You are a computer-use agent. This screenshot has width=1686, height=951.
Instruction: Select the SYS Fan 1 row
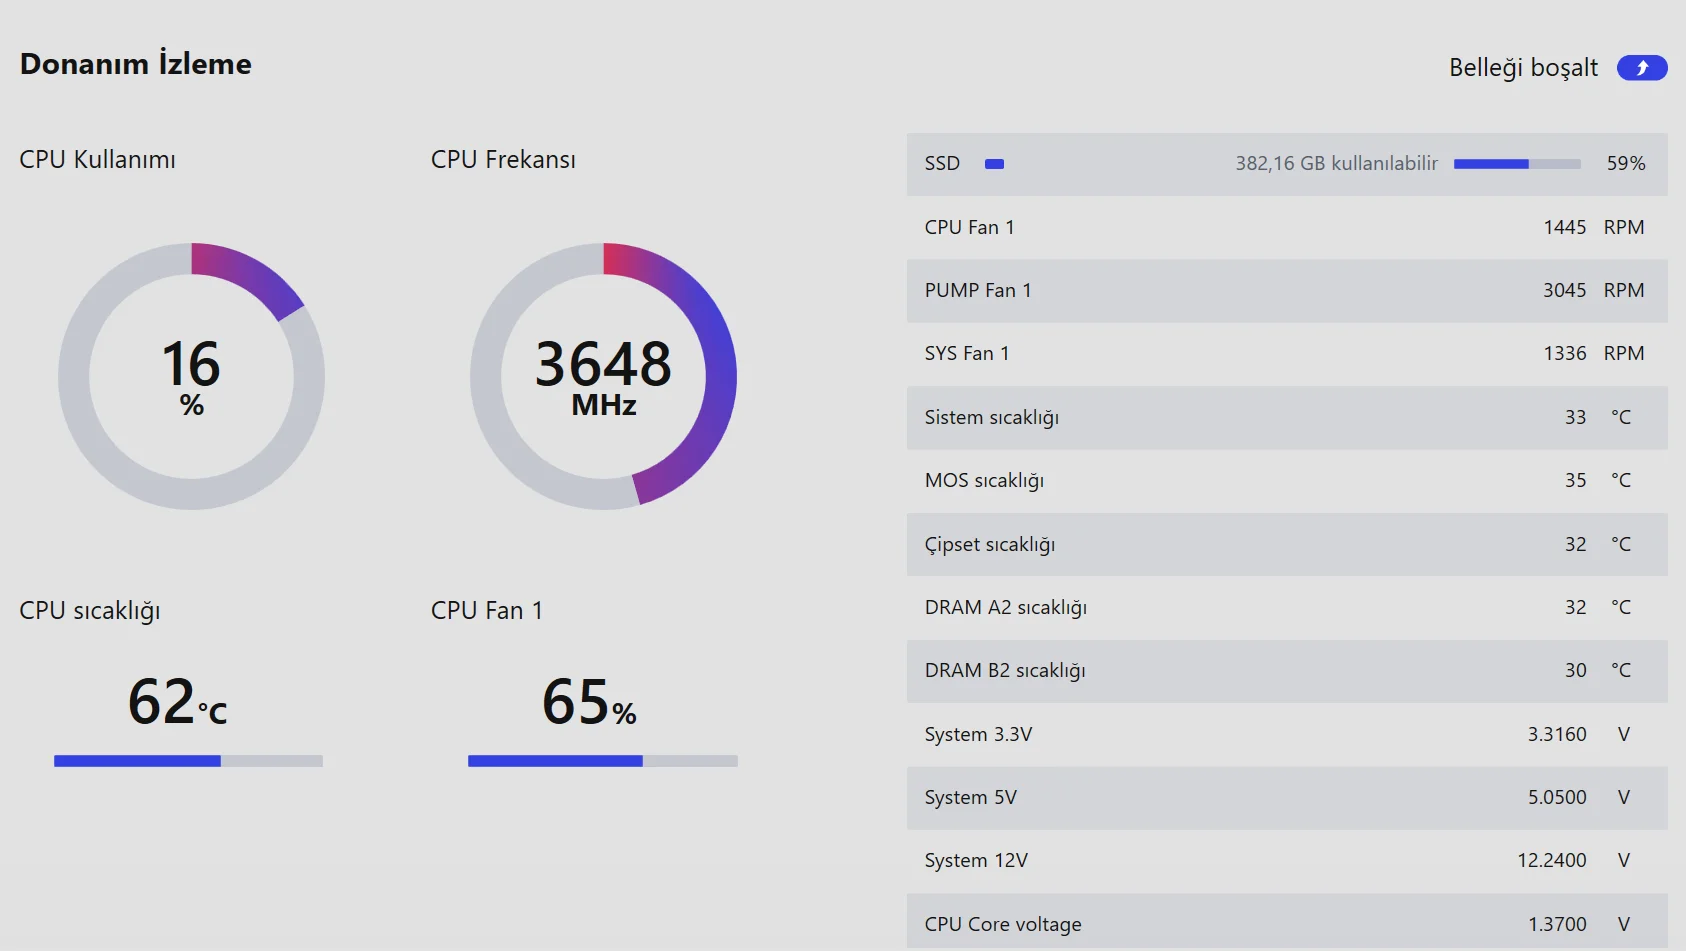[1286, 353]
